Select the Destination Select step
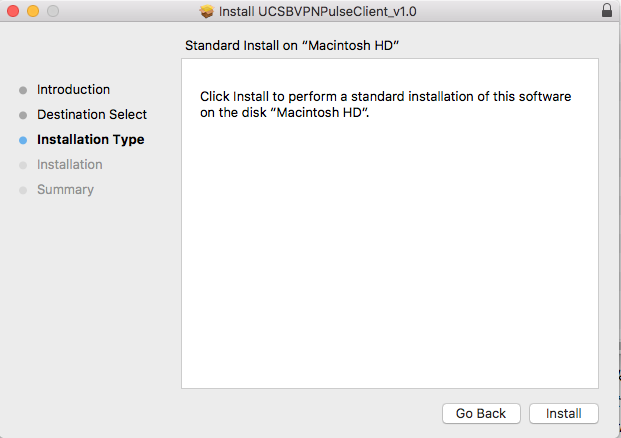The width and height of the screenshot is (621, 438). pos(92,114)
